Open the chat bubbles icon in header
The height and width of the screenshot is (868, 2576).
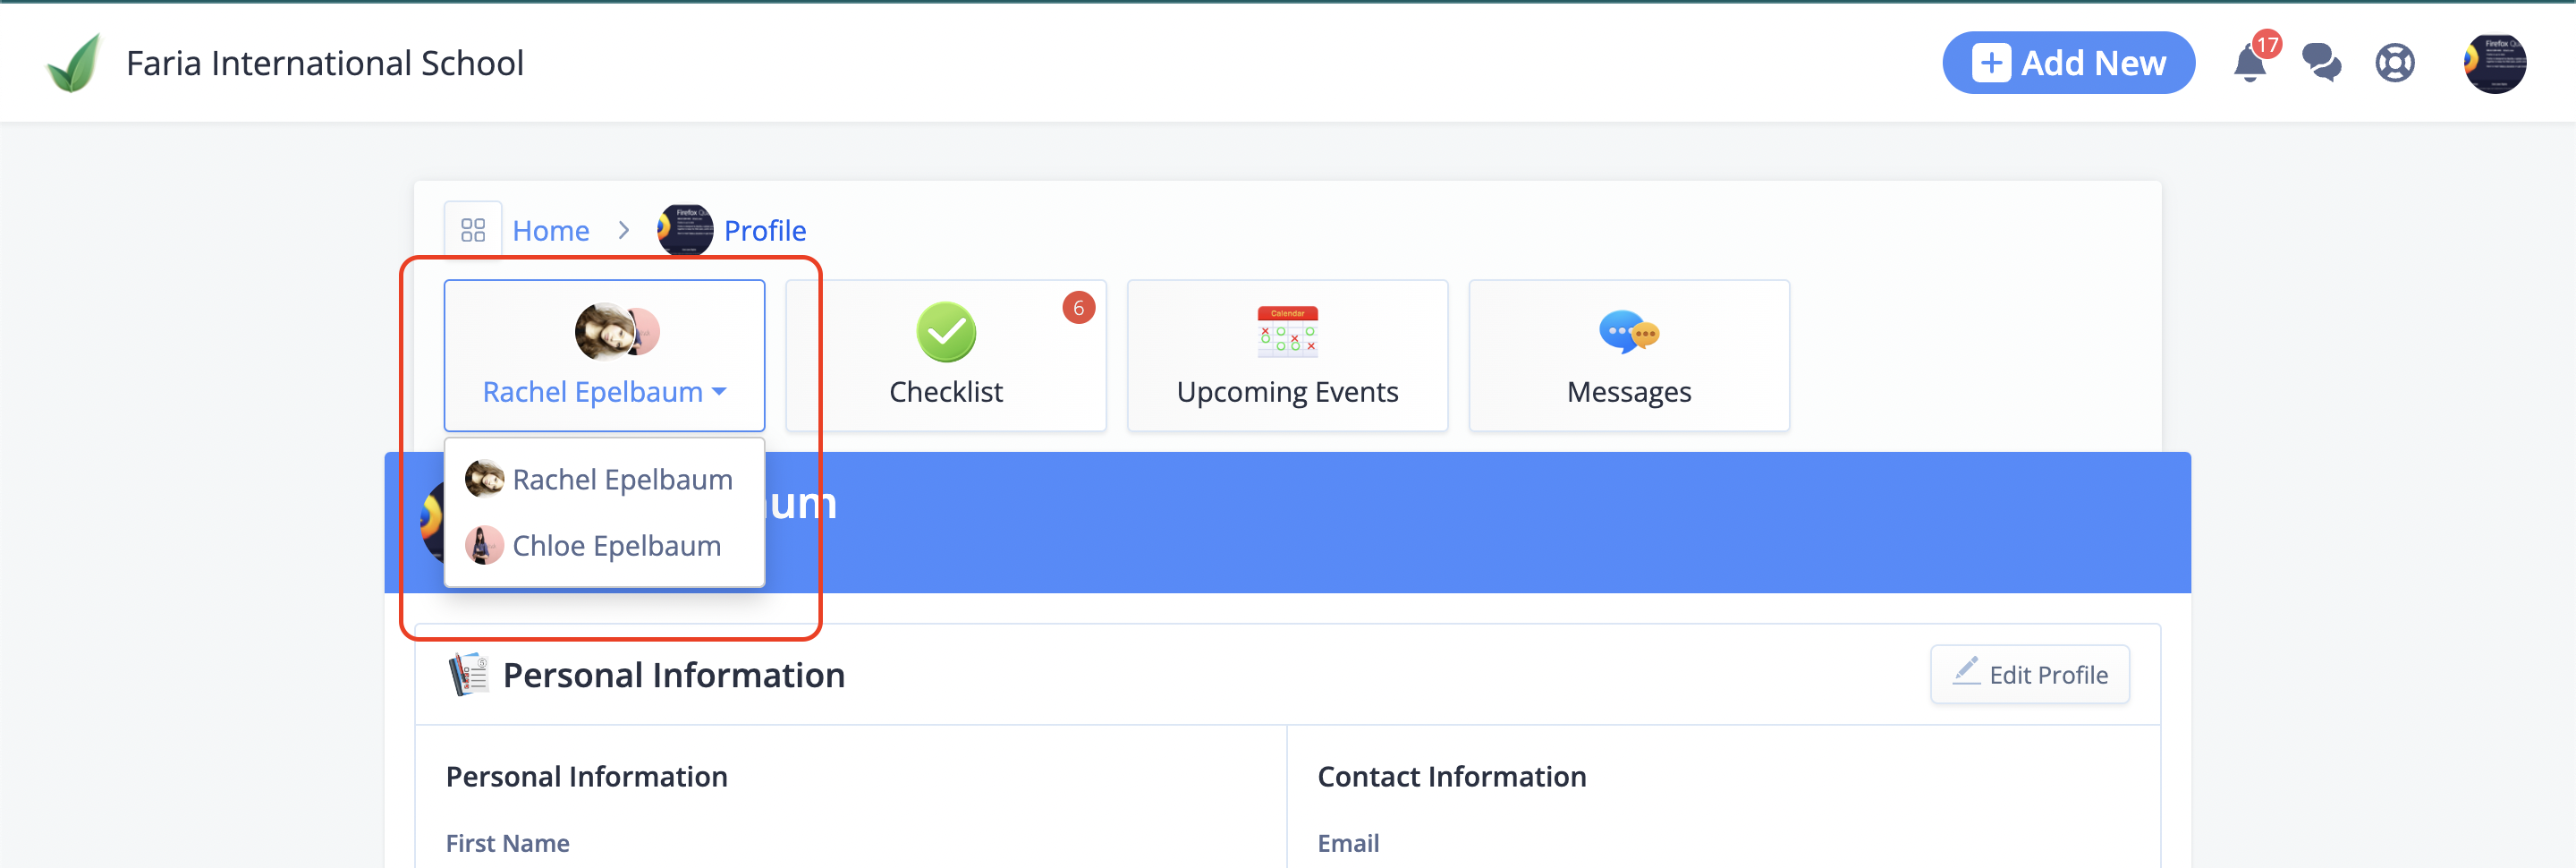tap(2321, 63)
